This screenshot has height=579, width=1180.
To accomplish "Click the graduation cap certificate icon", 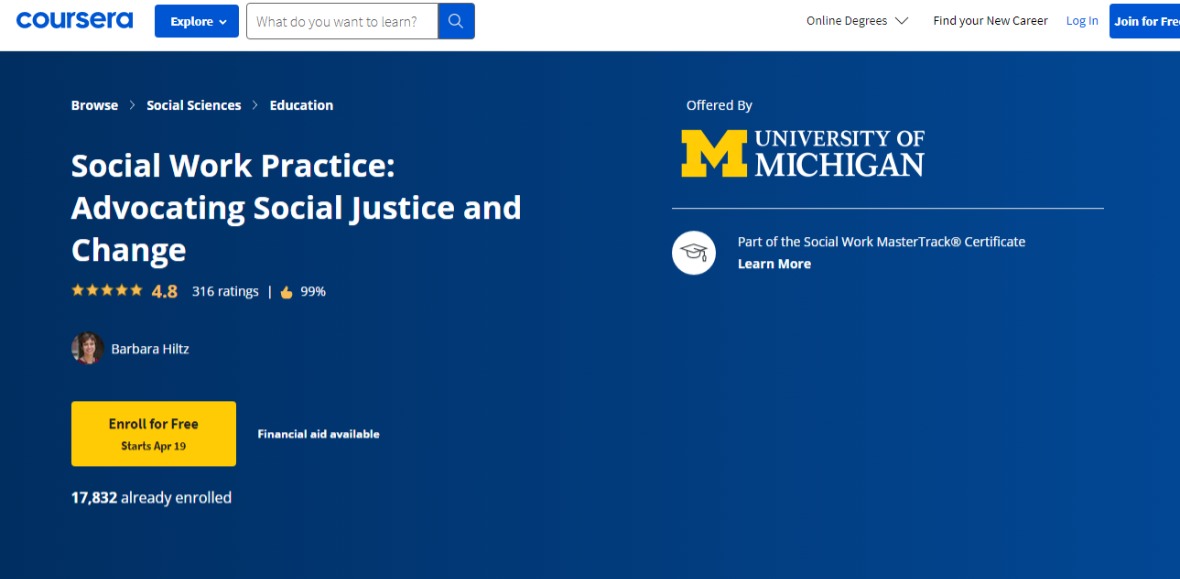I will click(x=694, y=253).
